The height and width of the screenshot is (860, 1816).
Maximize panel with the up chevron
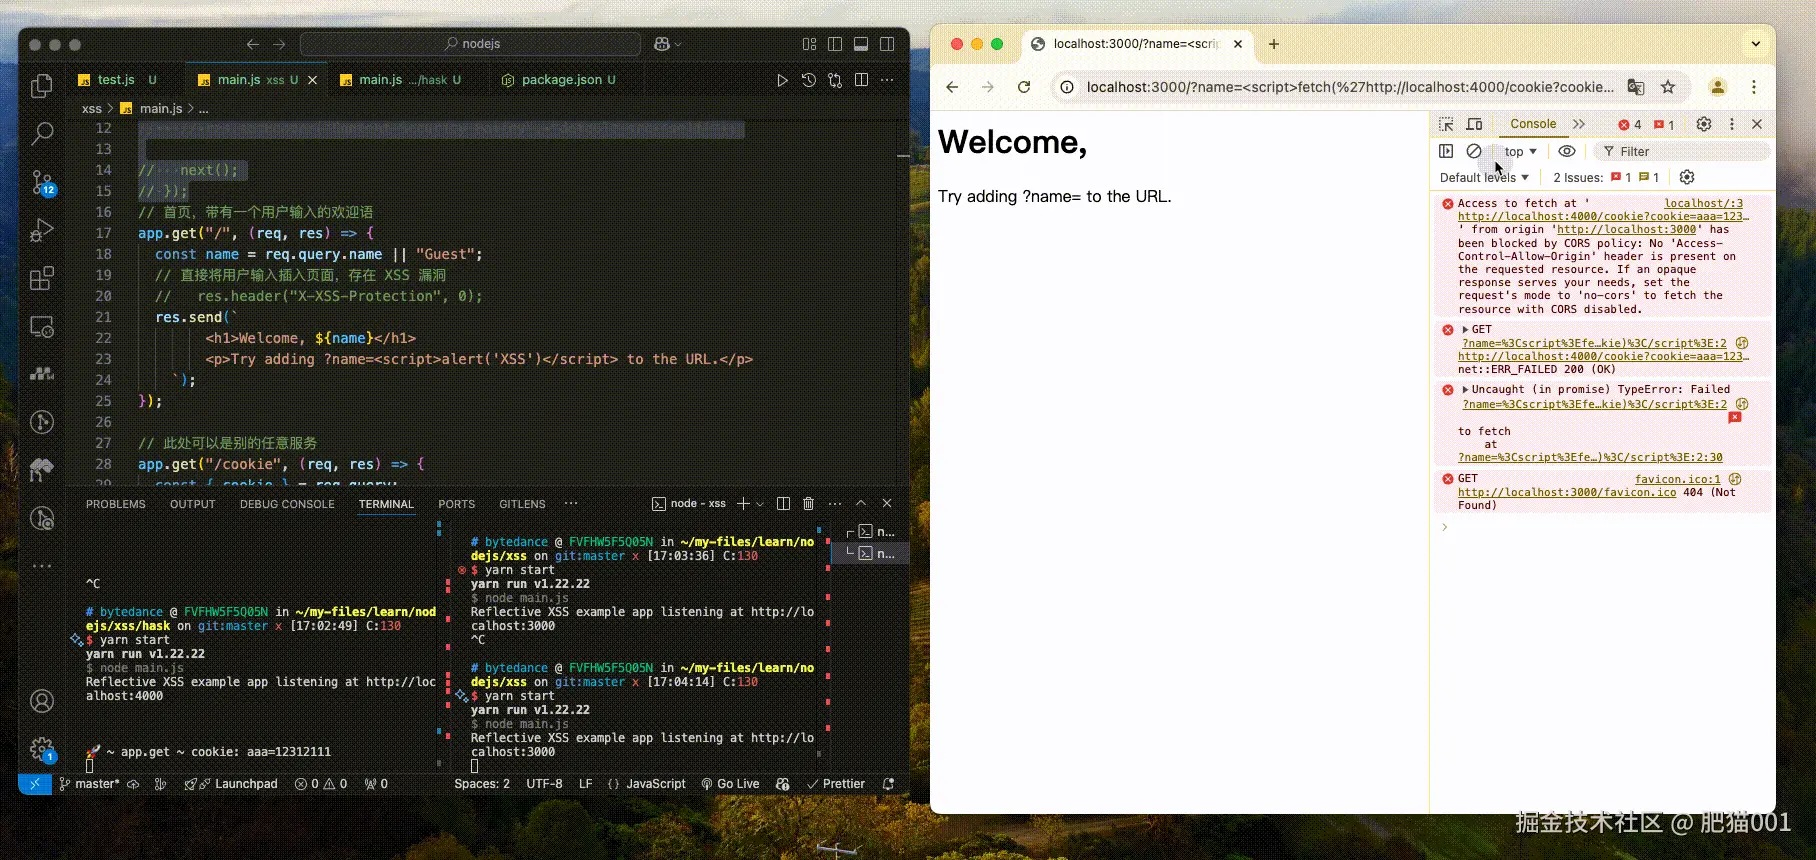click(x=861, y=503)
